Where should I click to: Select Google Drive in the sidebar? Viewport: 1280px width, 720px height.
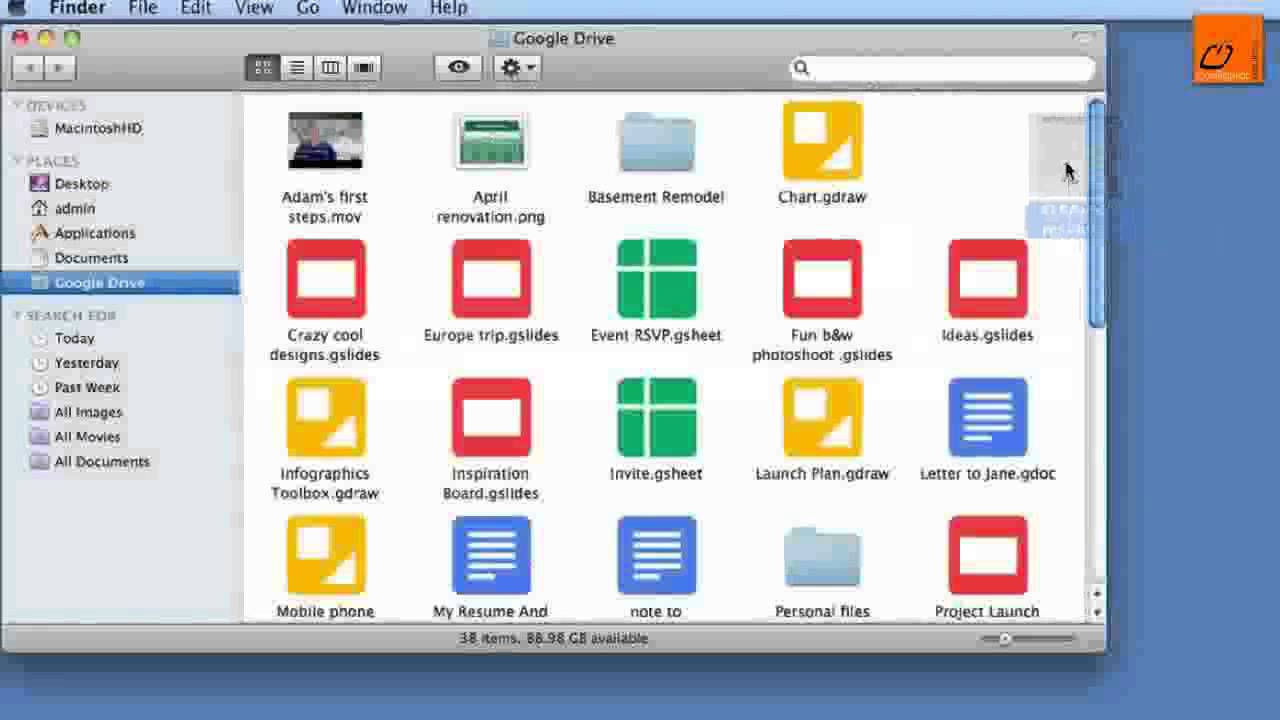click(120, 283)
